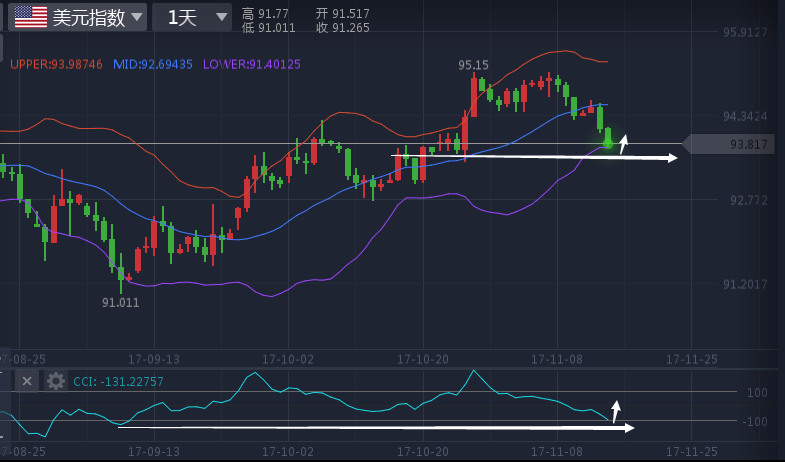Click the 17-11-25 date on main axis
785x462 pixels.
coord(692,358)
